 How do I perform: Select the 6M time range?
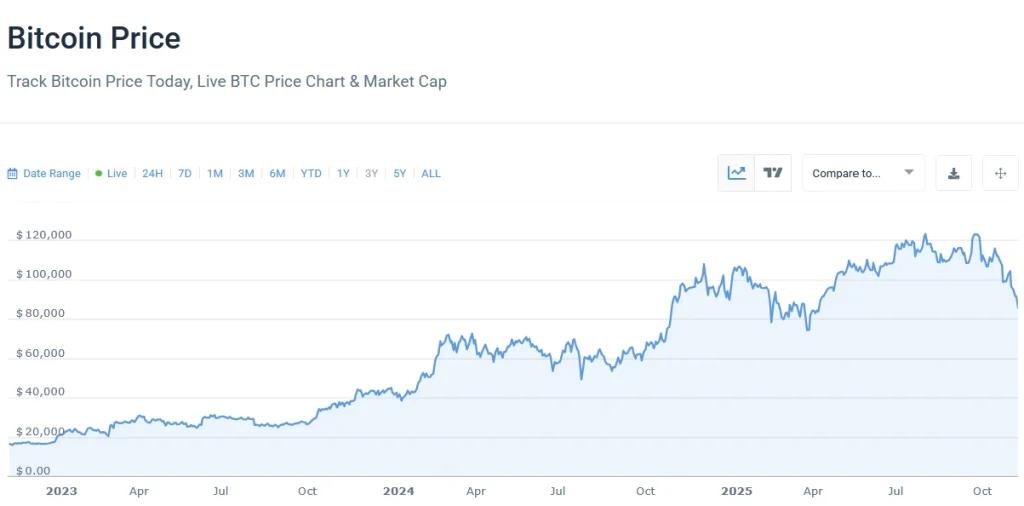pos(277,174)
